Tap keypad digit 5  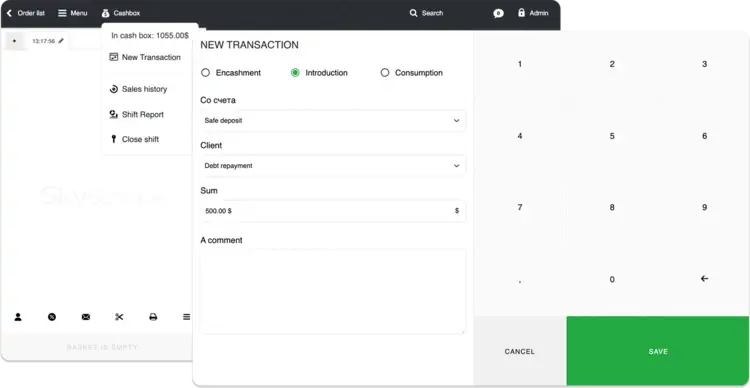pyautogui.click(x=612, y=136)
